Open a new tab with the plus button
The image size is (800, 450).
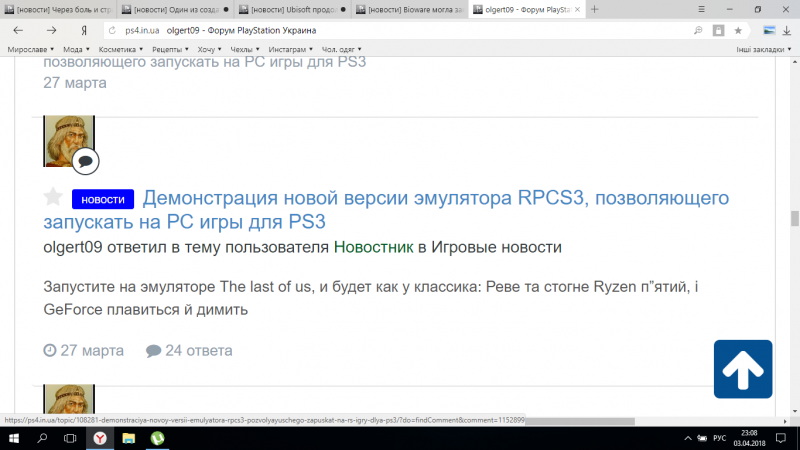(594, 9)
